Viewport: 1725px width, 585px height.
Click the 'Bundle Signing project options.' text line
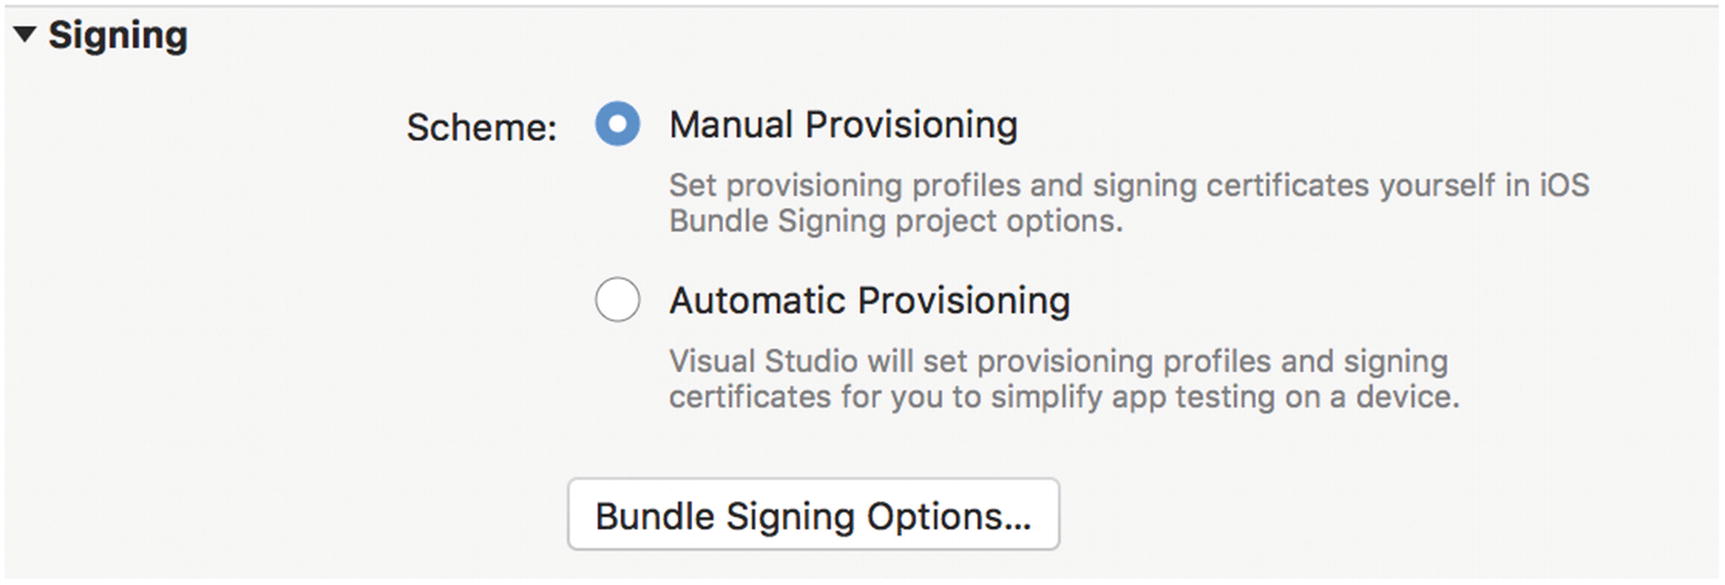(x=896, y=221)
